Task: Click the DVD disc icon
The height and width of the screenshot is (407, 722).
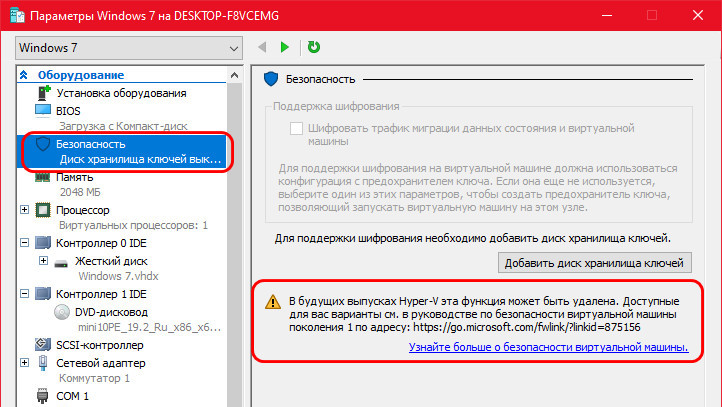Action: 62,312
